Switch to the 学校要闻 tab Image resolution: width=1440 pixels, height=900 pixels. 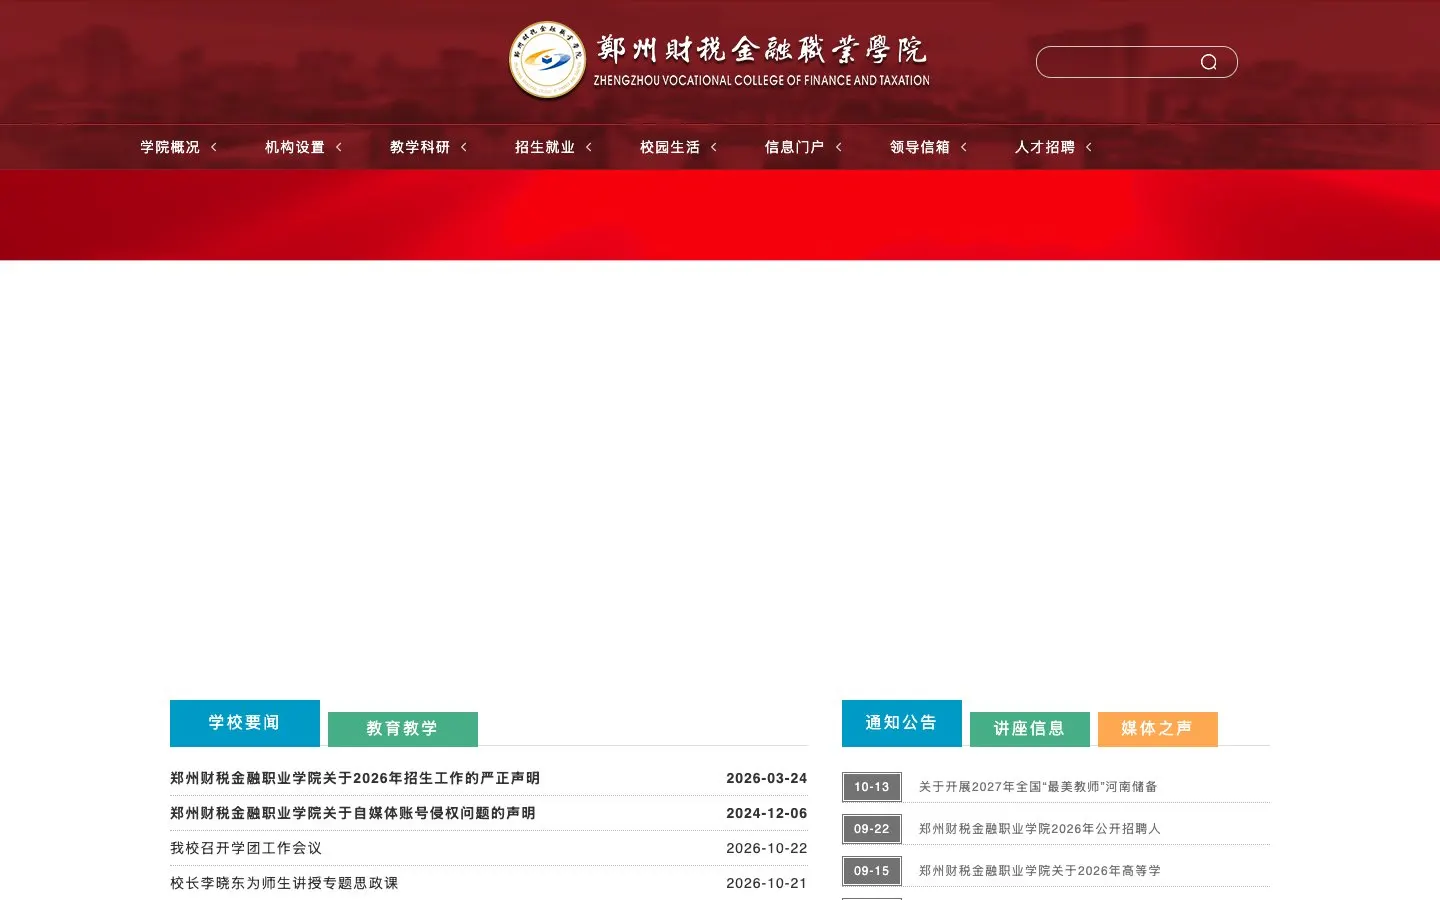(x=245, y=723)
